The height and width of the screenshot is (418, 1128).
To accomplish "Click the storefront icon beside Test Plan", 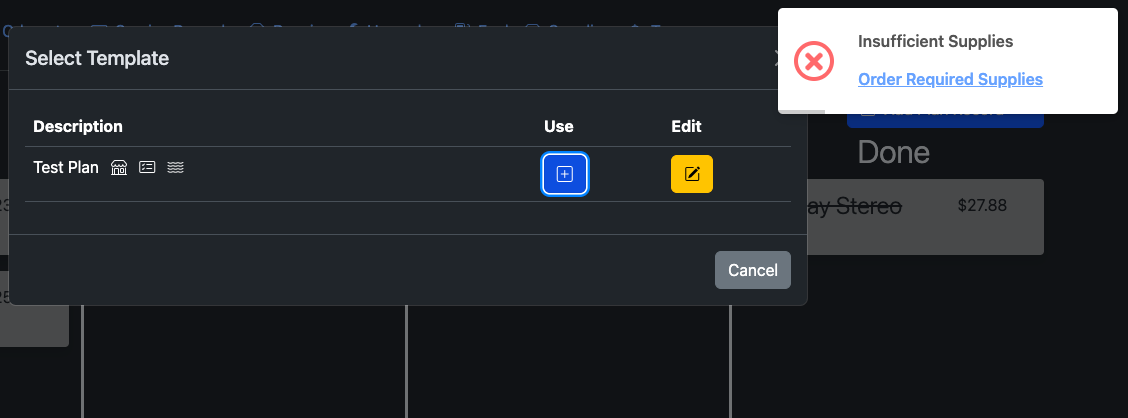I will pyautogui.click(x=119, y=168).
